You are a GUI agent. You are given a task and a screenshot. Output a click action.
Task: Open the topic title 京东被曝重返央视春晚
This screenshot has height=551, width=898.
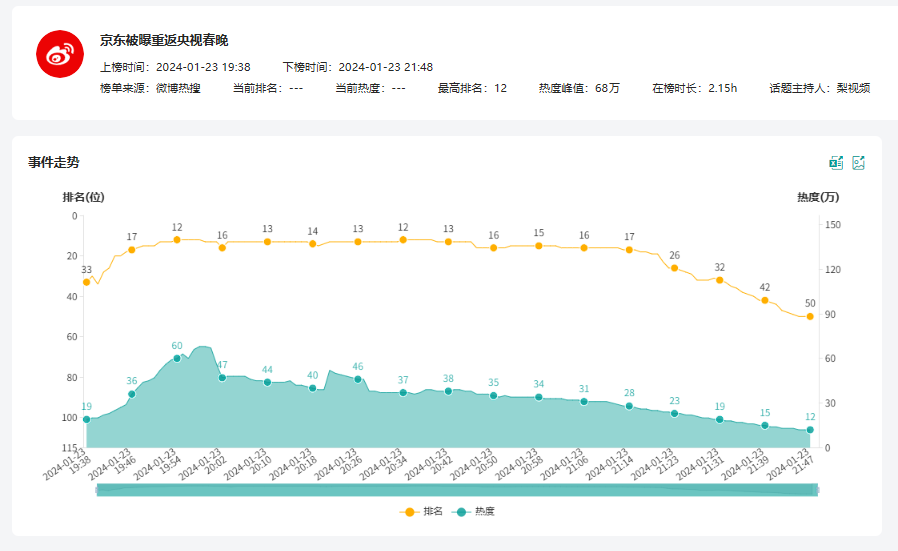[164, 40]
